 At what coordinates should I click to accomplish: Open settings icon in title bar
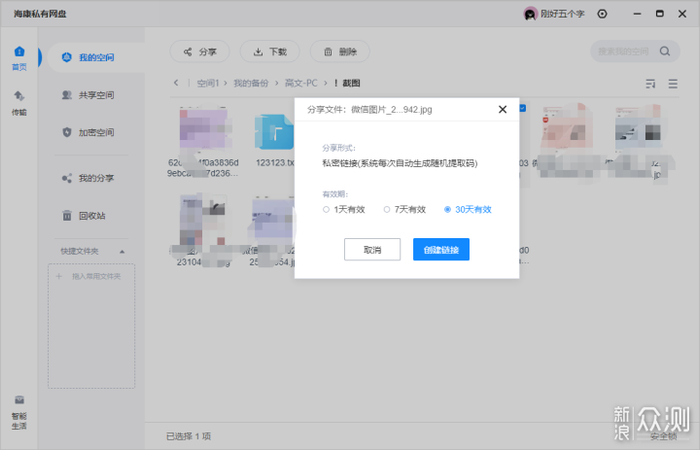tap(602, 14)
